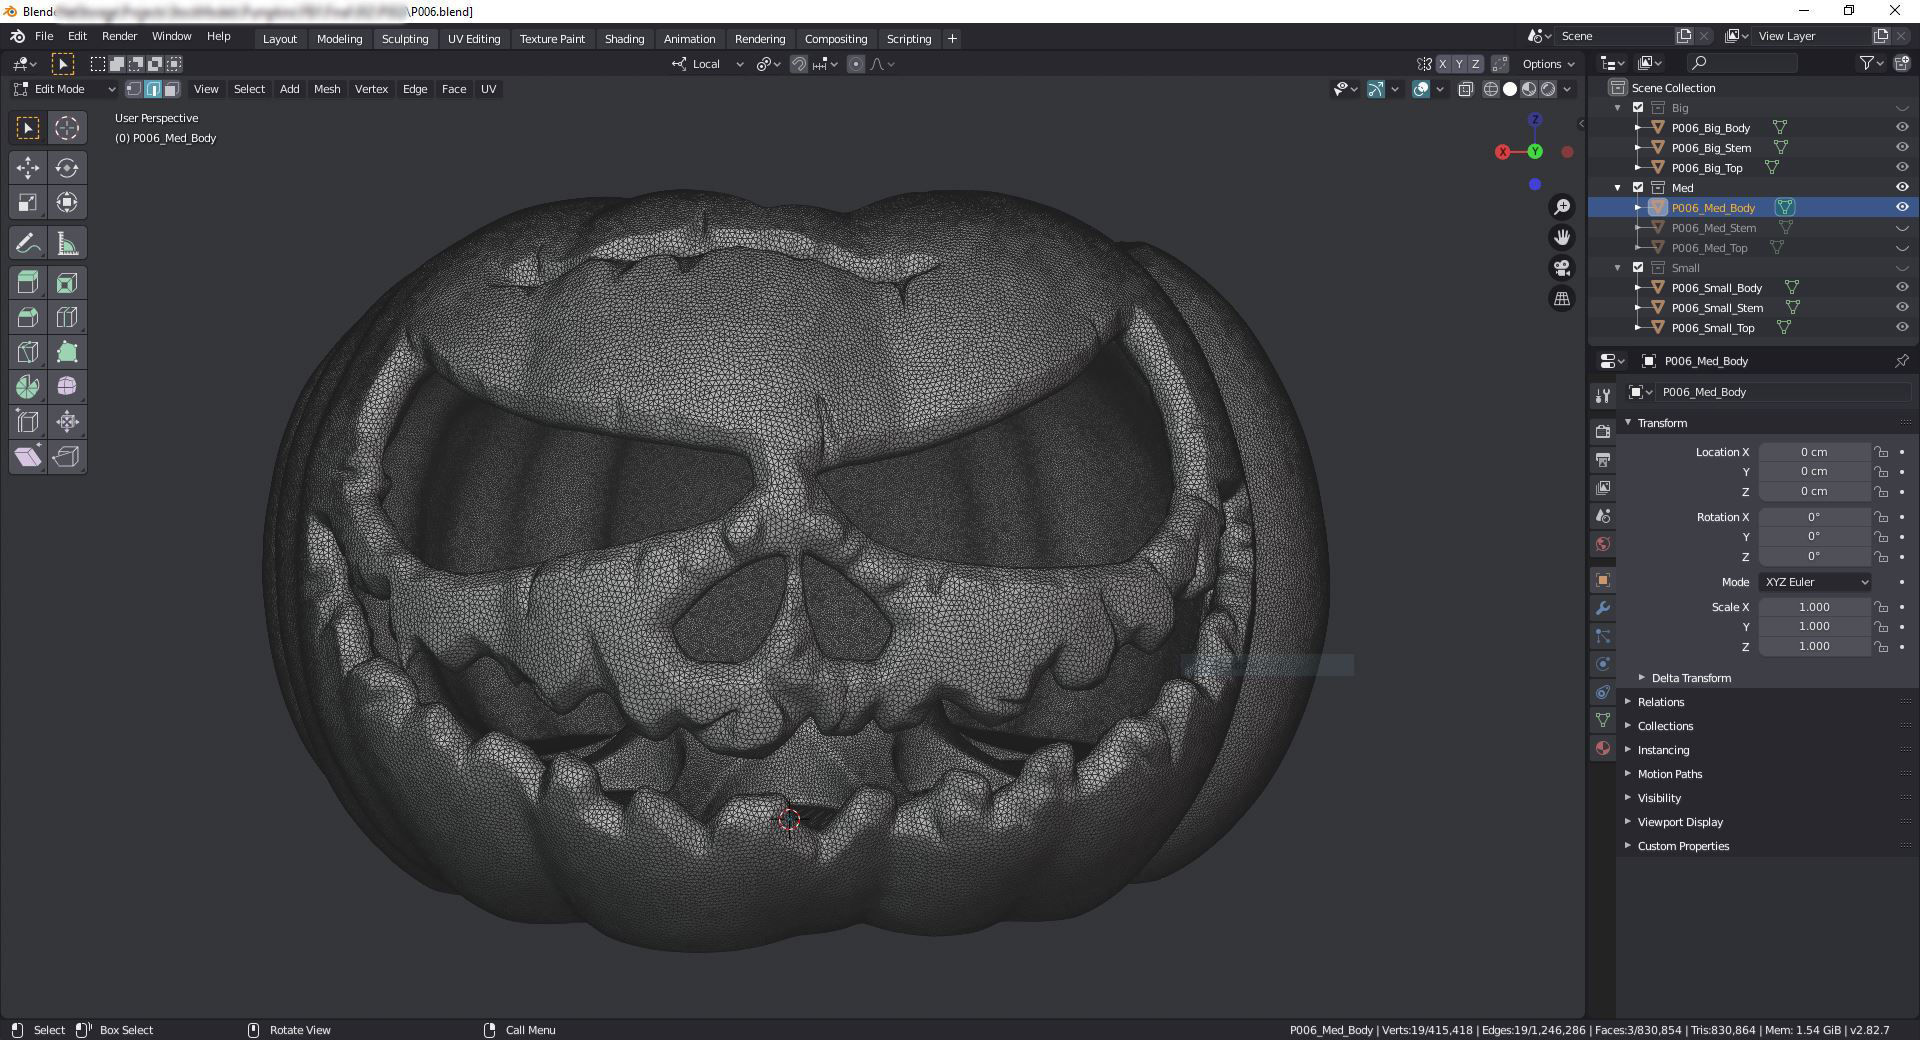1920x1040 pixels.
Task: Open the File menu
Action: (x=44, y=36)
